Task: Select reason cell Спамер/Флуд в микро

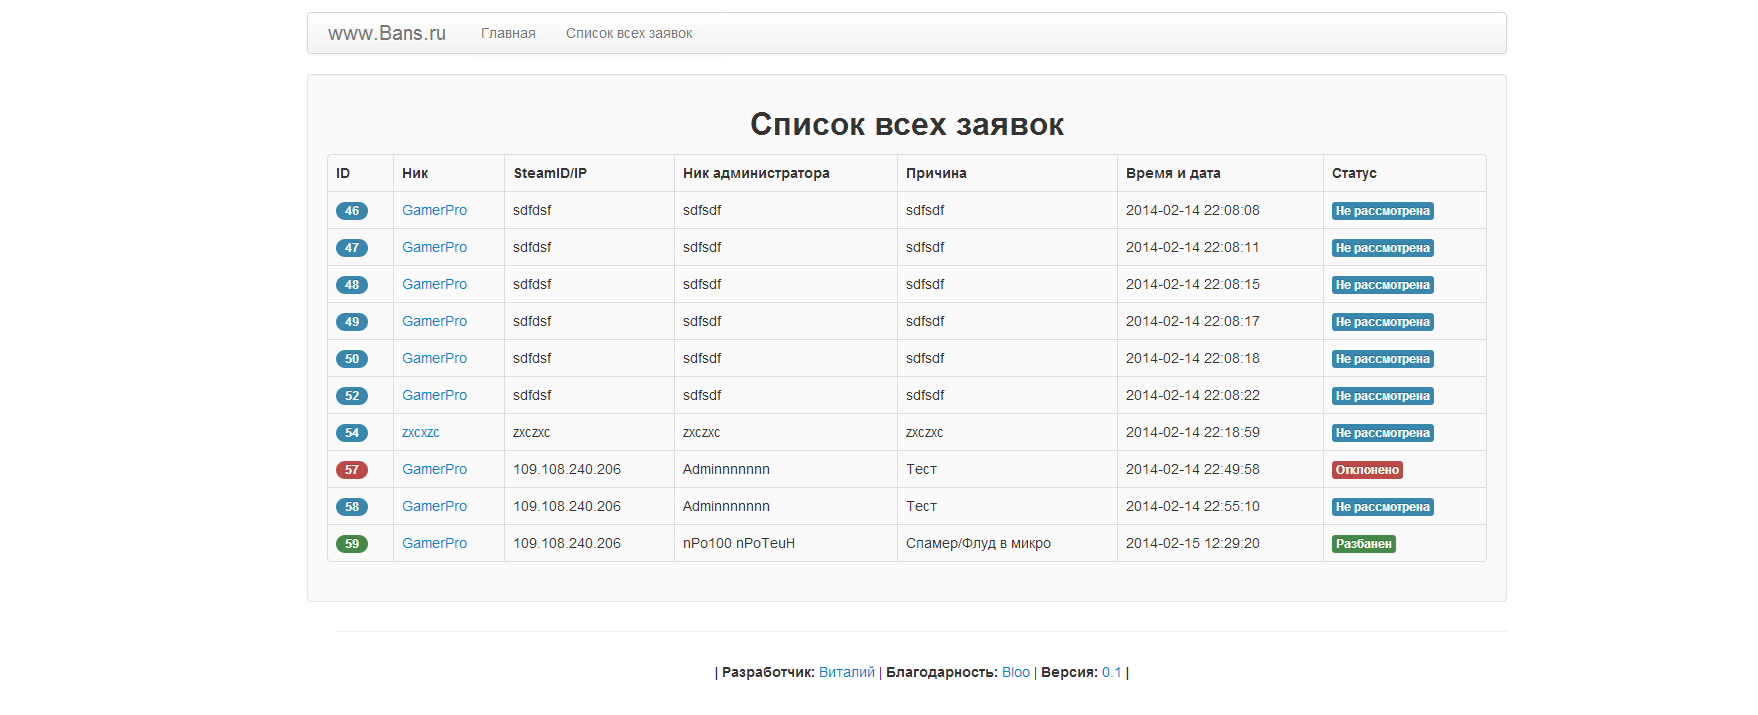Action: (x=978, y=543)
